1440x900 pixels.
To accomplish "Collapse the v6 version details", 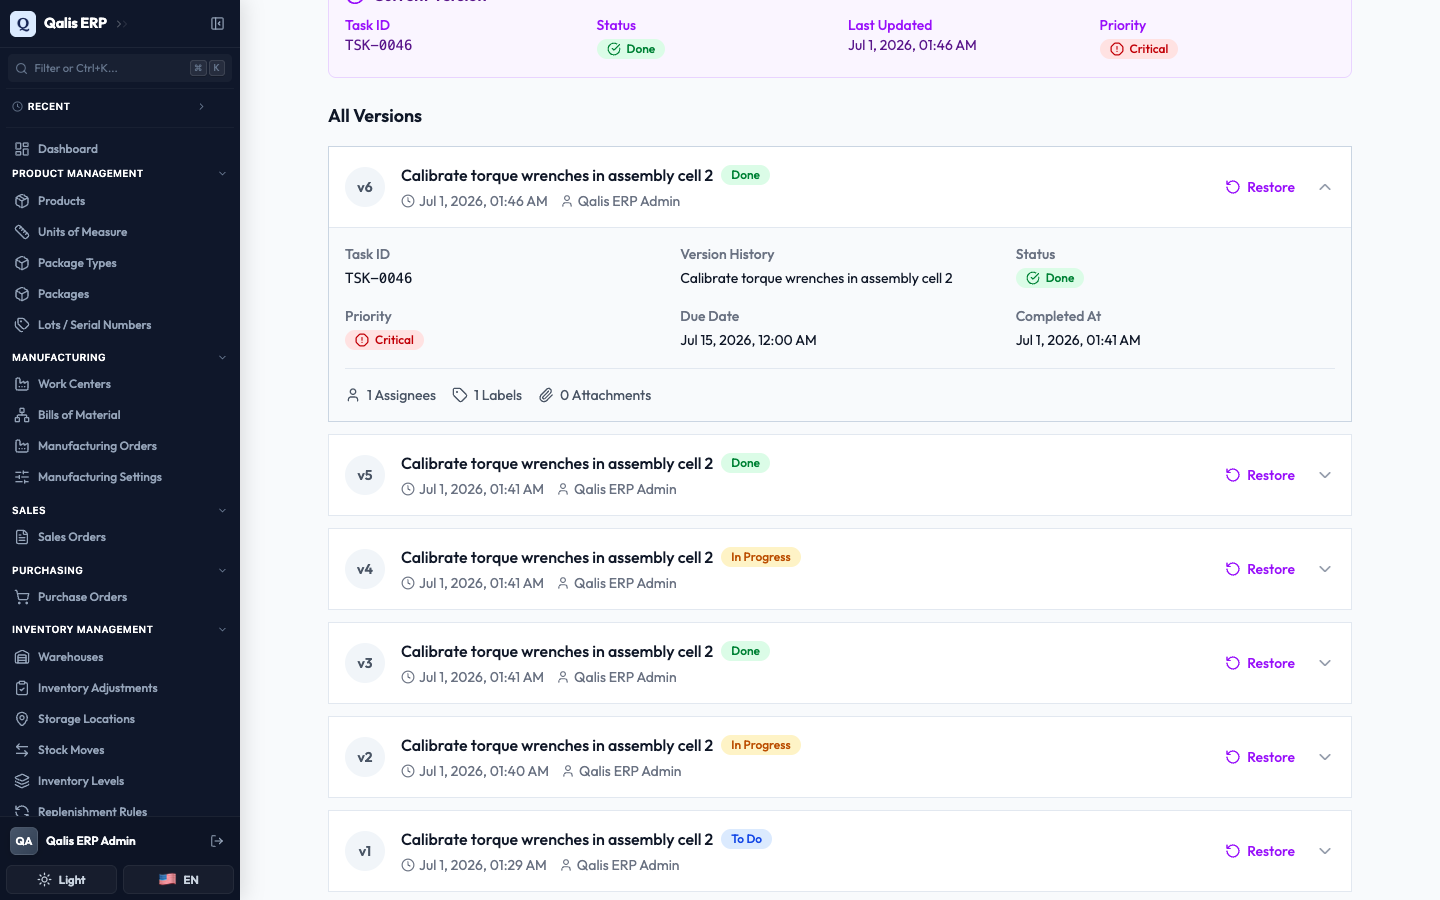I will pos(1325,187).
